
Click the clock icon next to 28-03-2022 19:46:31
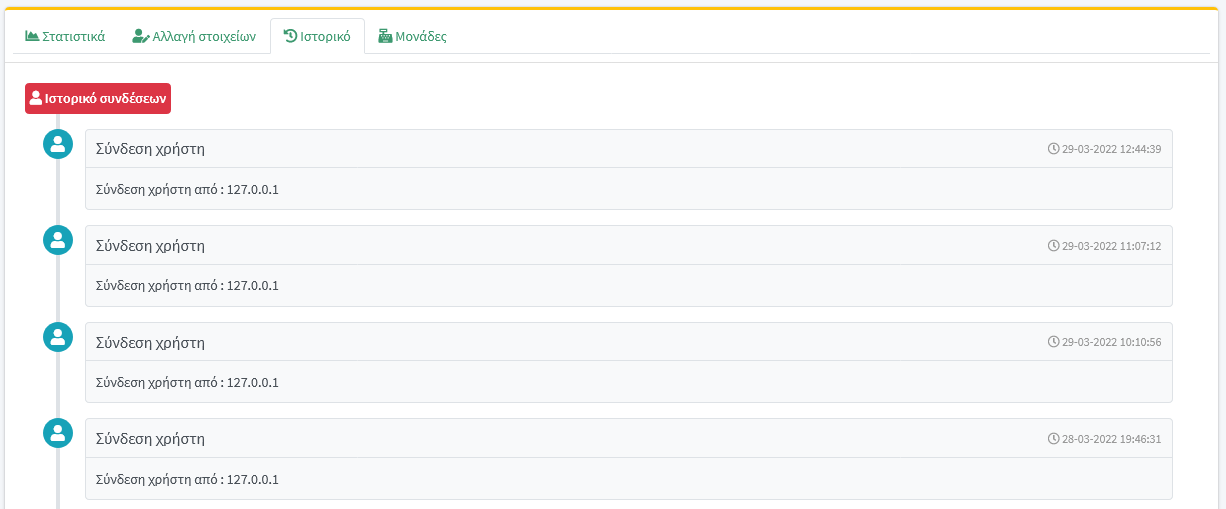[1053, 439]
